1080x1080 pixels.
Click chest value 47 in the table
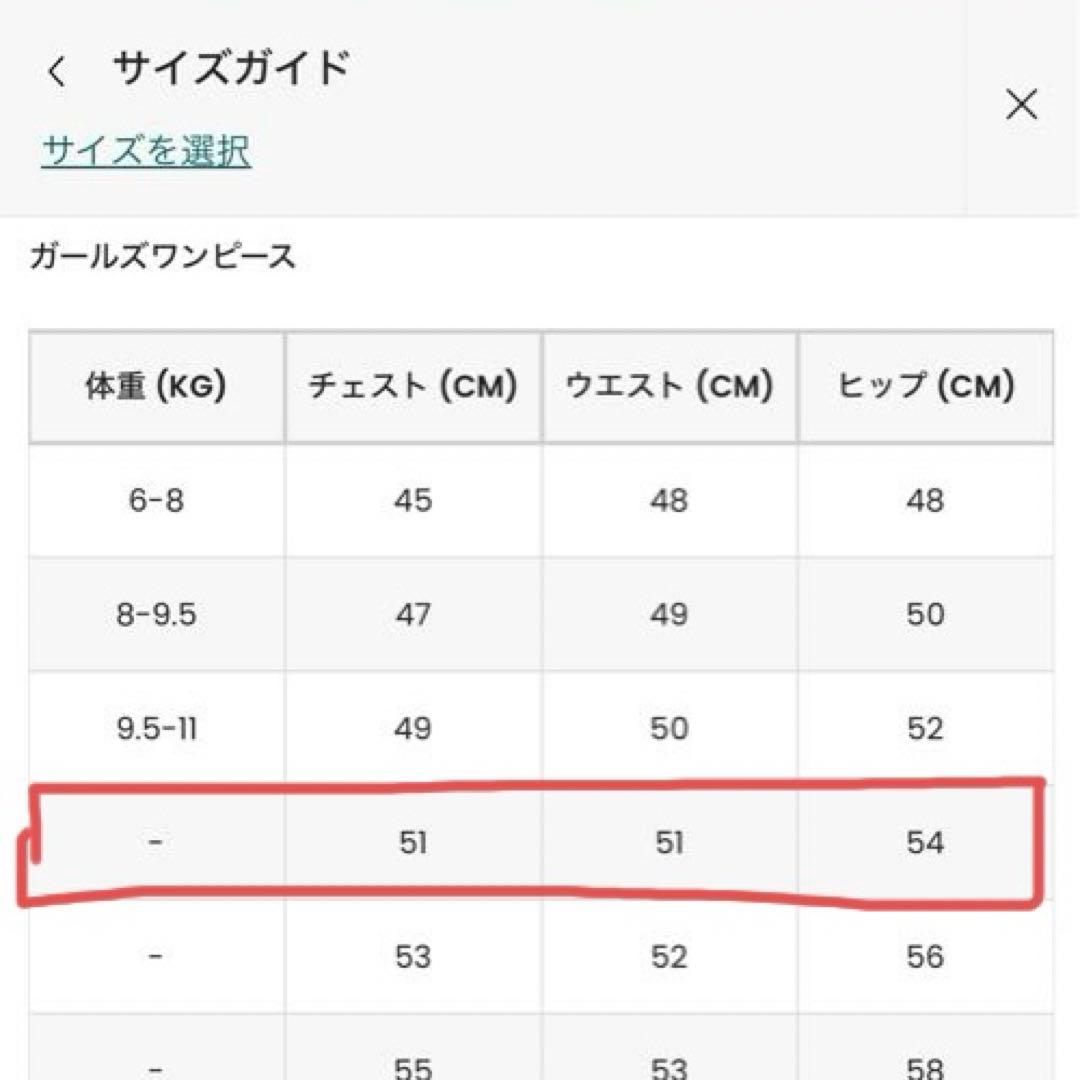click(413, 614)
